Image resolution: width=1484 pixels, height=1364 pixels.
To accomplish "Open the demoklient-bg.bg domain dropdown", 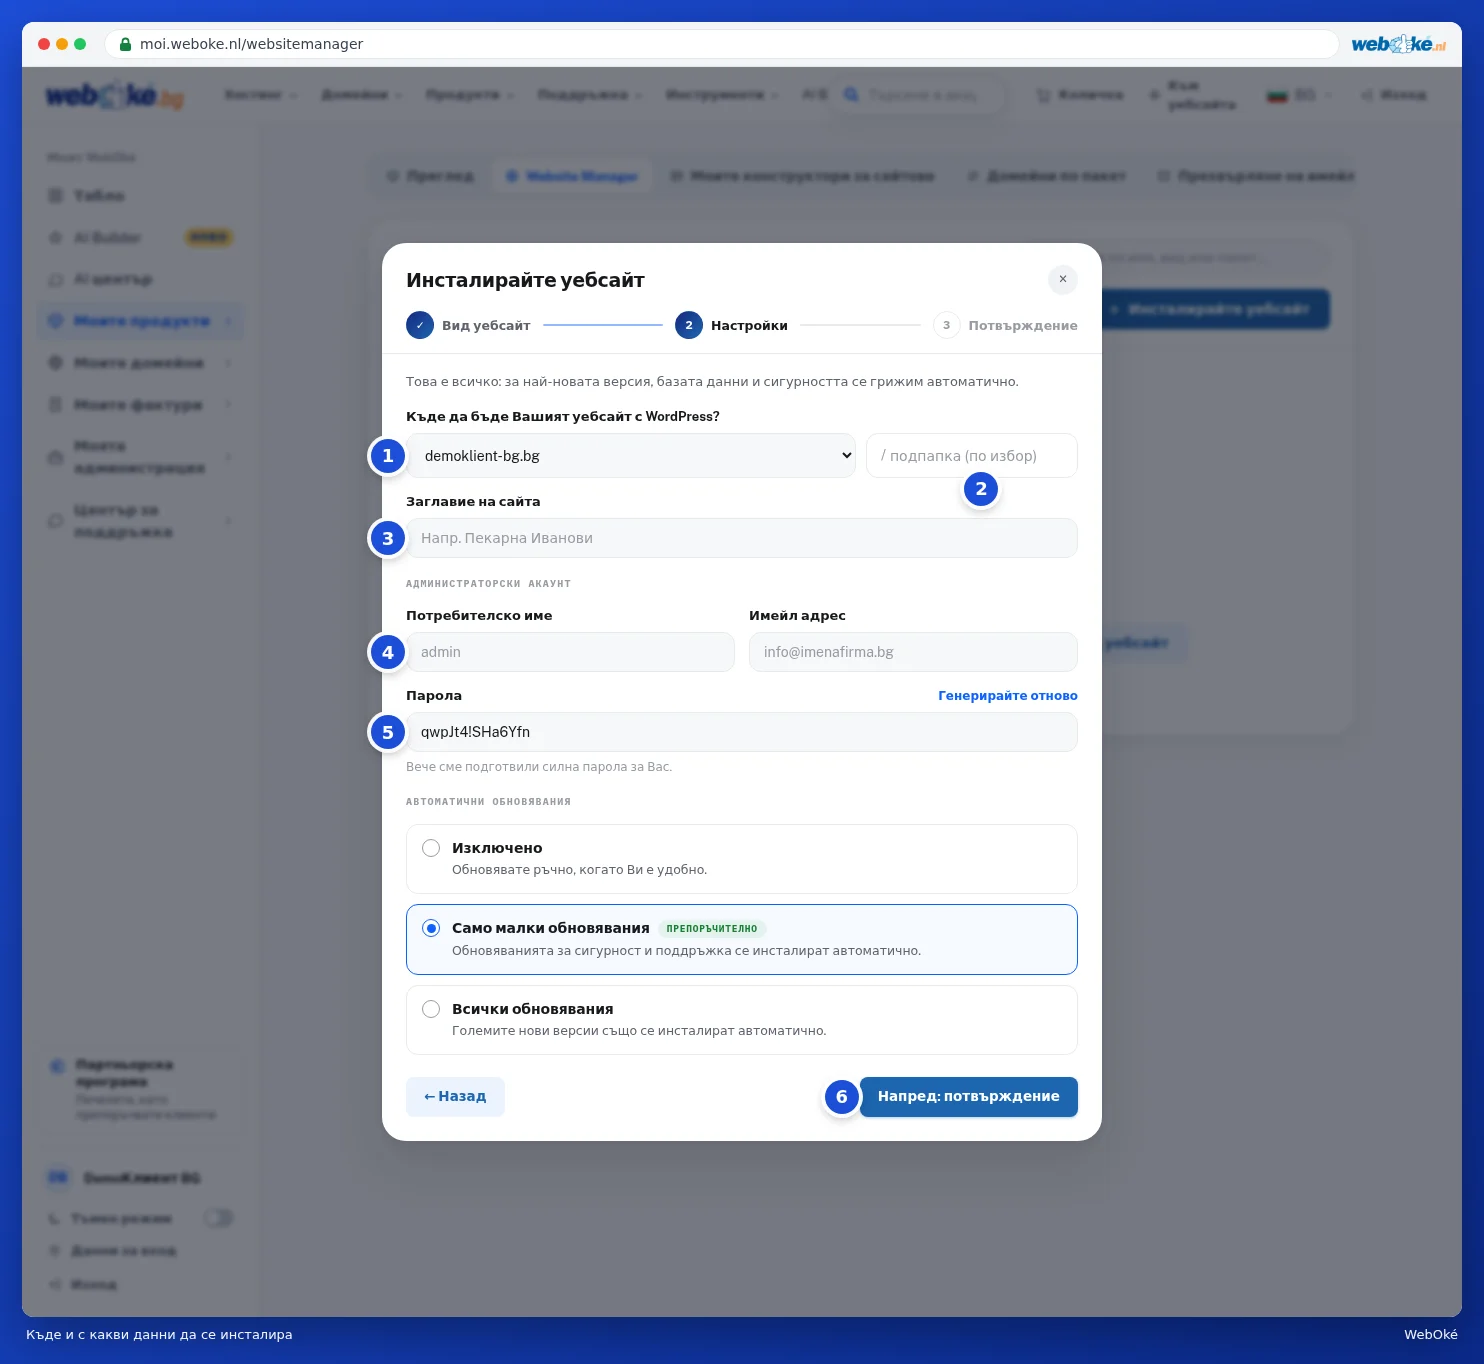I will click(631, 455).
